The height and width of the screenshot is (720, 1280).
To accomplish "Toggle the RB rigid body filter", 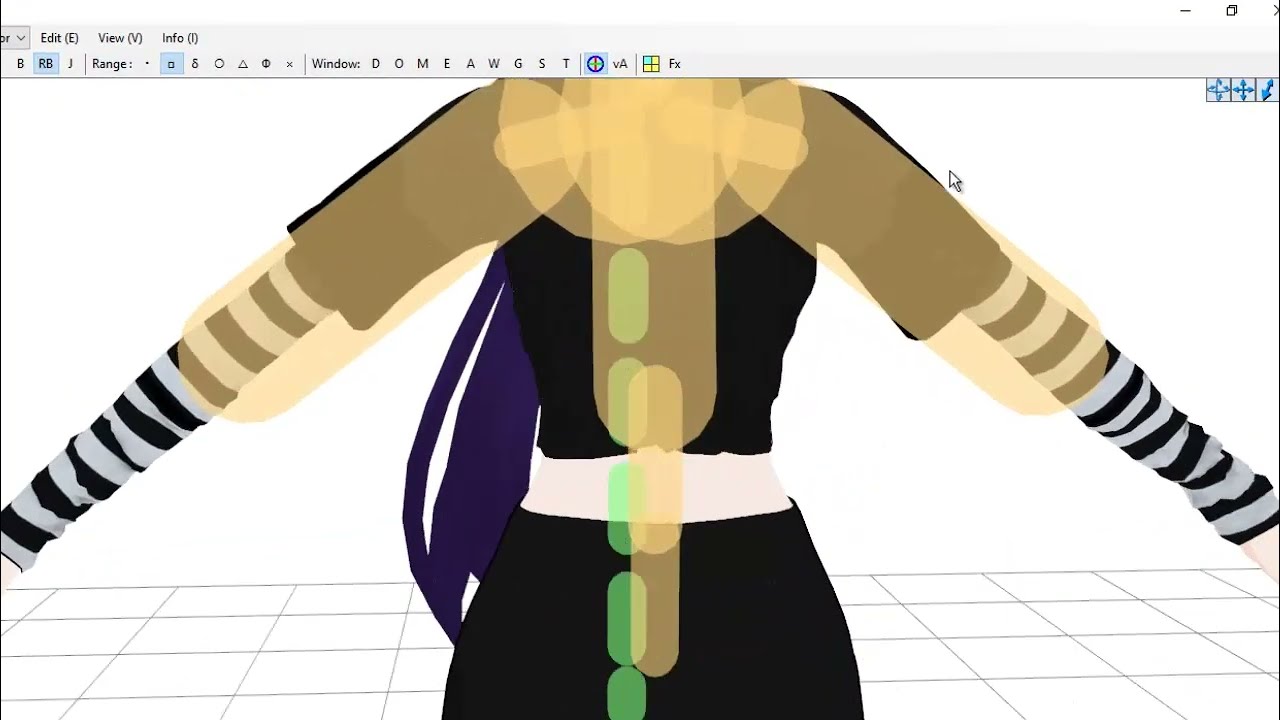I will [46, 64].
